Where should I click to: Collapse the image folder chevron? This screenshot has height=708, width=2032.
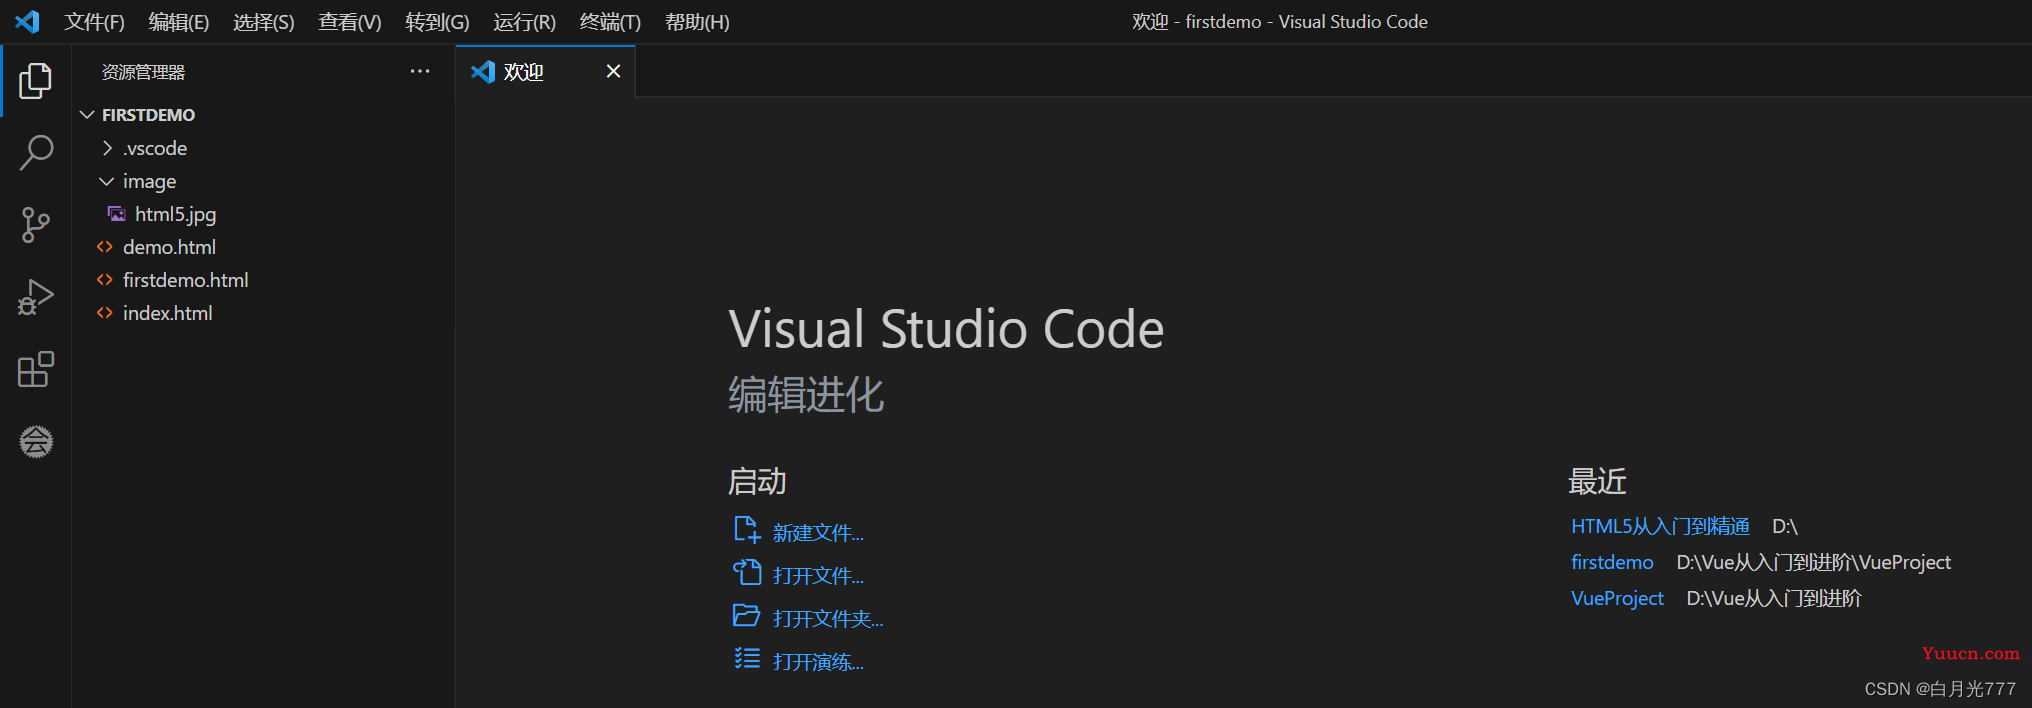click(106, 181)
